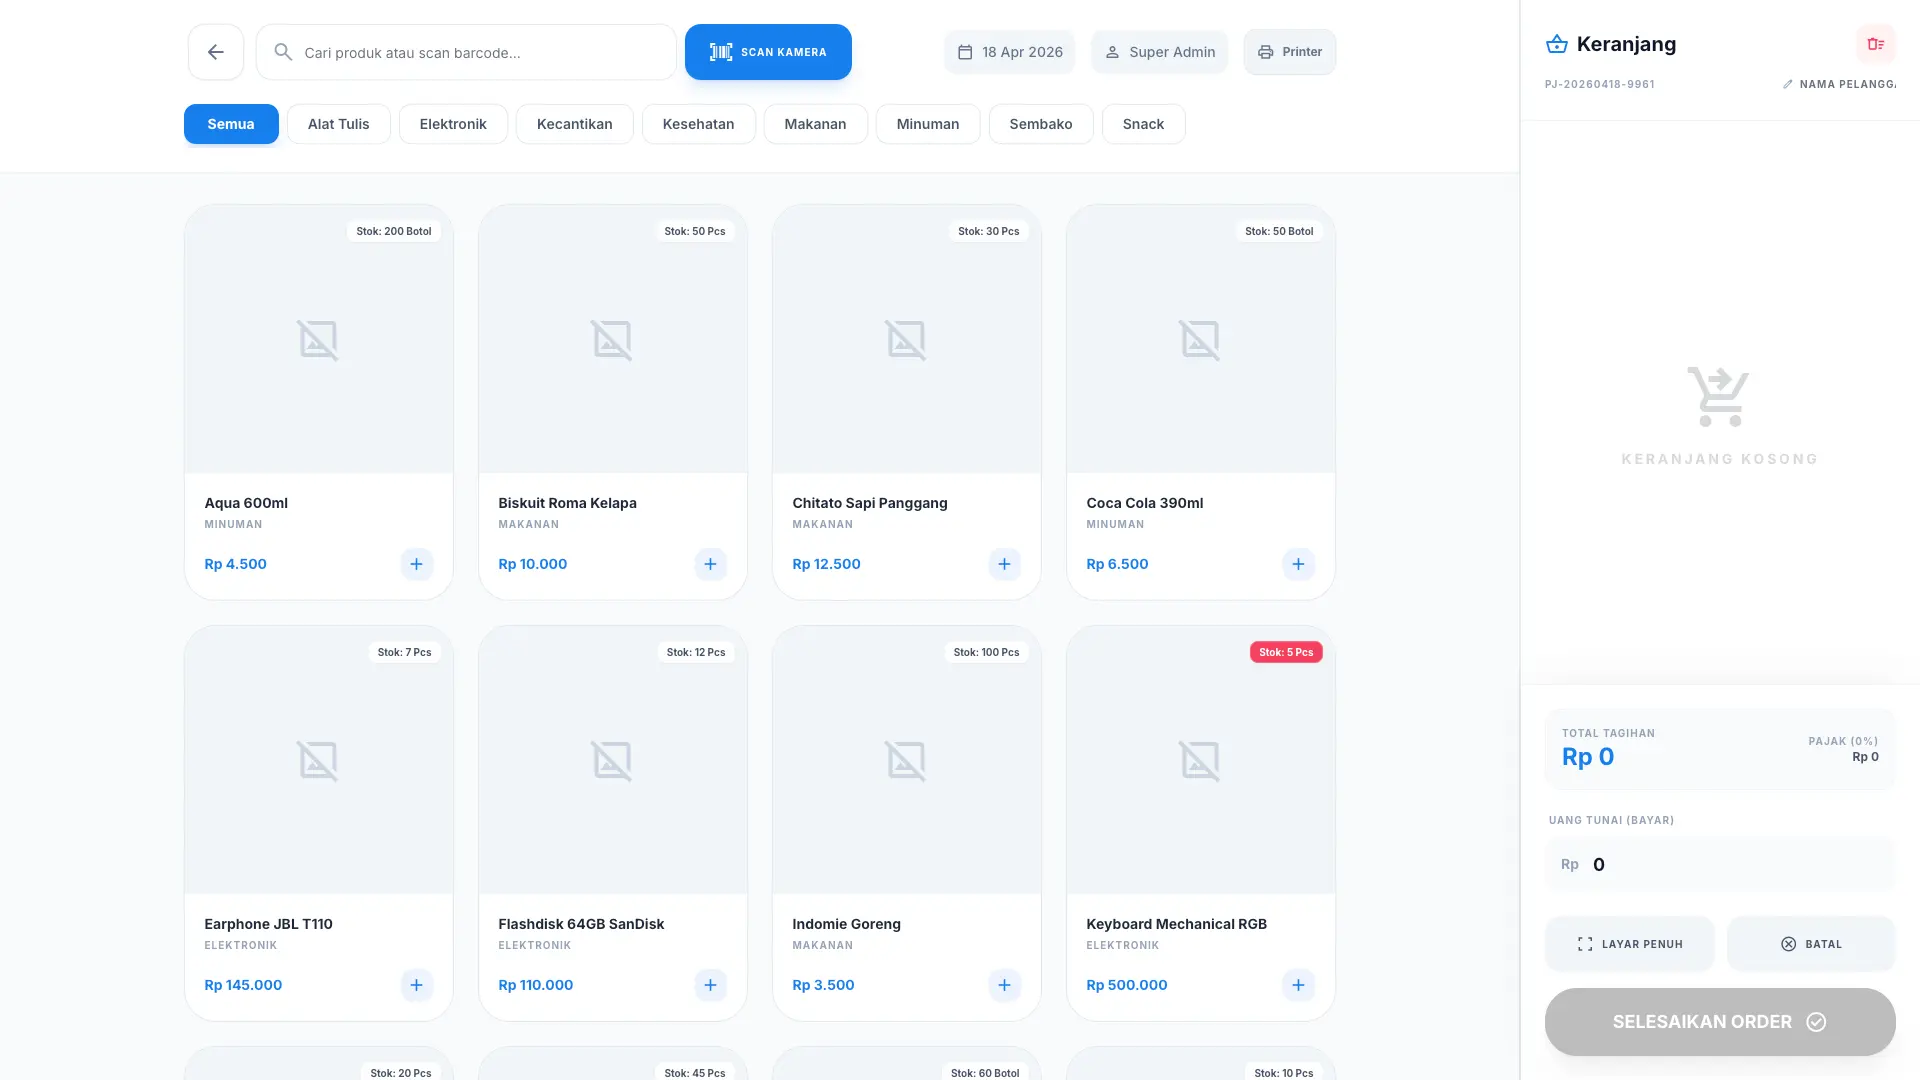Open the Aqua 600ml product image
1920x1080 pixels.
pos(319,339)
